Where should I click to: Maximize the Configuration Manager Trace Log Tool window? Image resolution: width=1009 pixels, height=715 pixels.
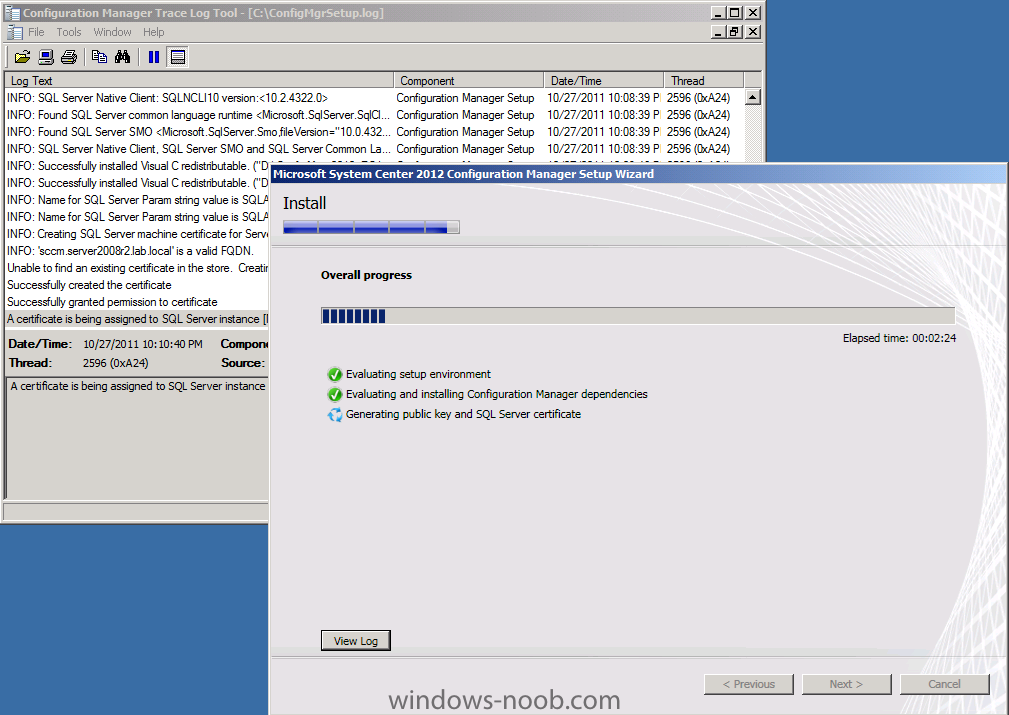(735, 13)
